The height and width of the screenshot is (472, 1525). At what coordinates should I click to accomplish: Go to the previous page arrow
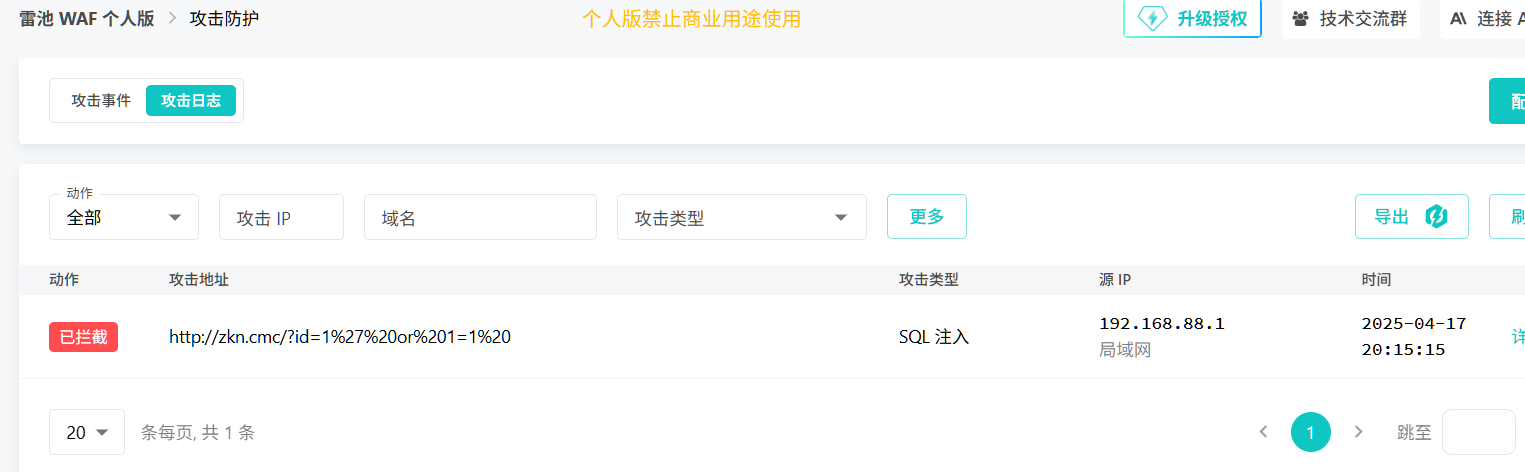coord(1263,432)
